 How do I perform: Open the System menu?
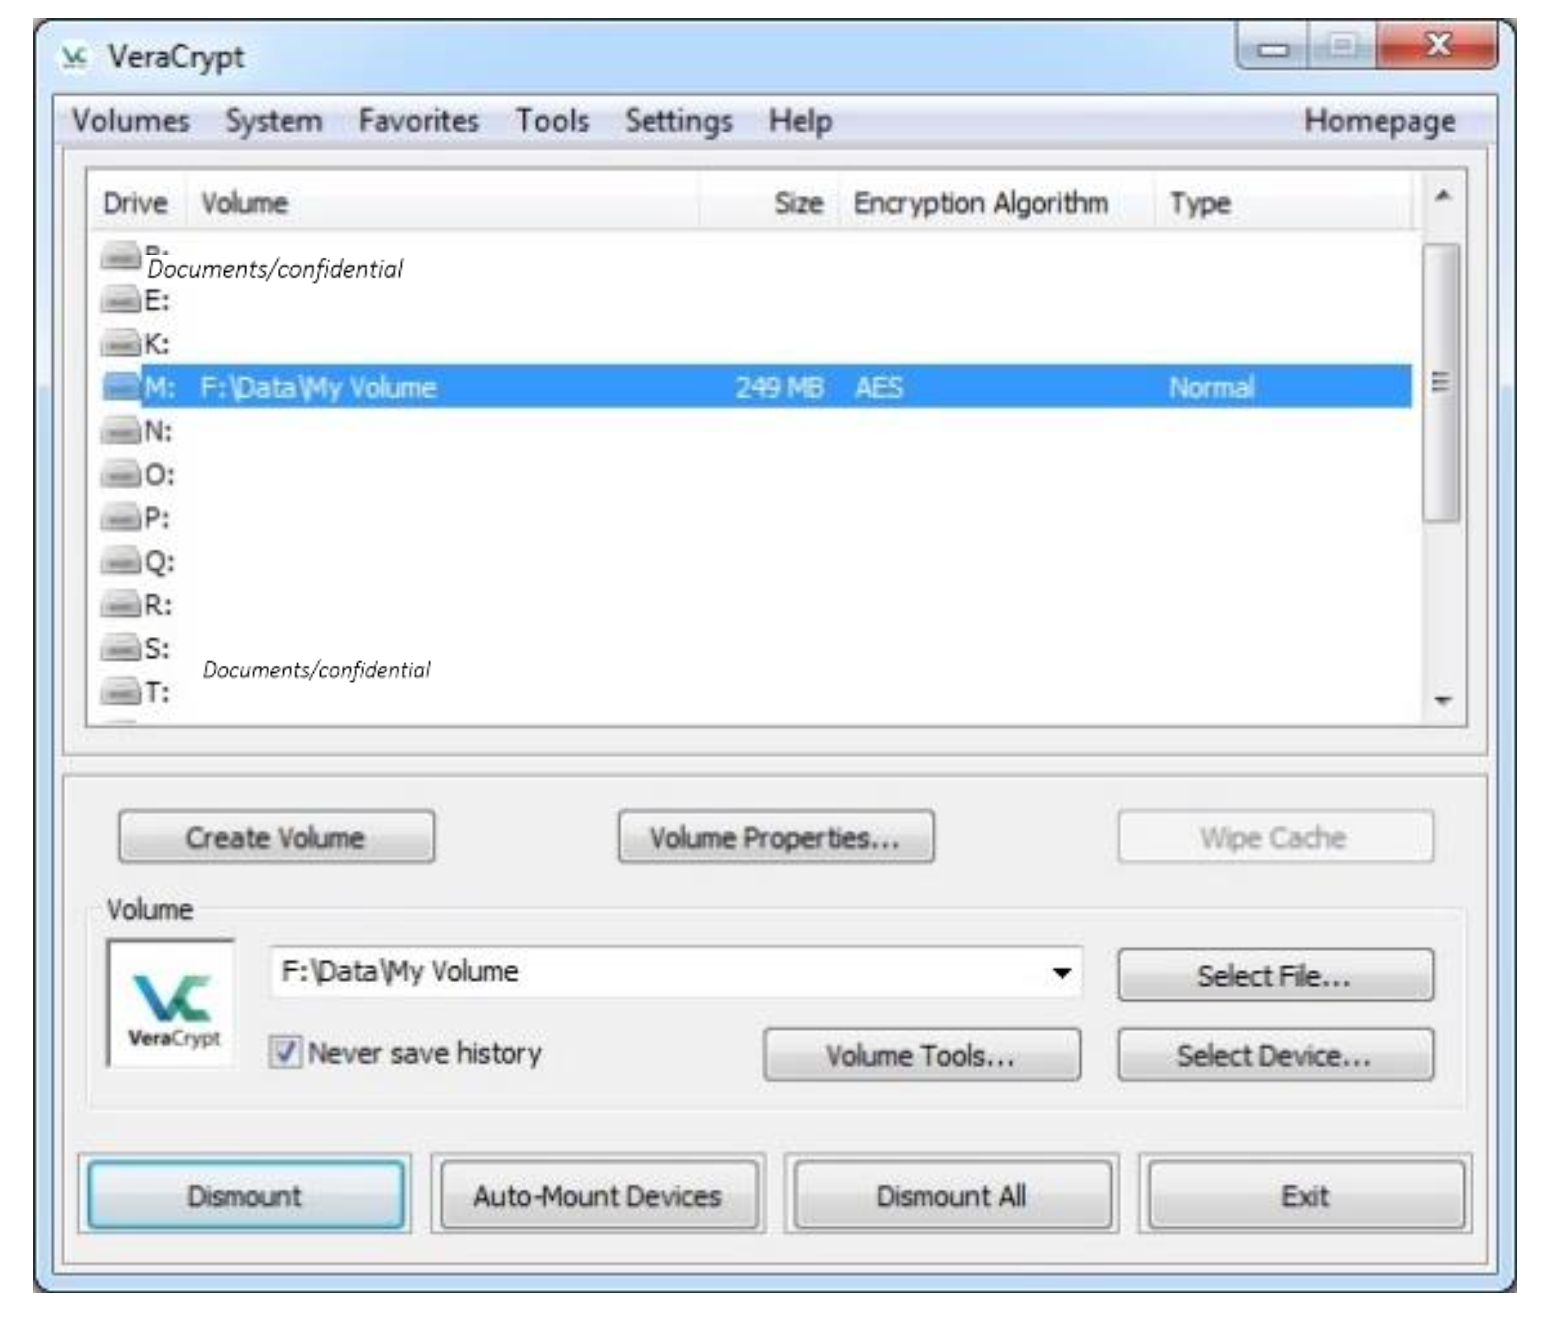(274, 121)
